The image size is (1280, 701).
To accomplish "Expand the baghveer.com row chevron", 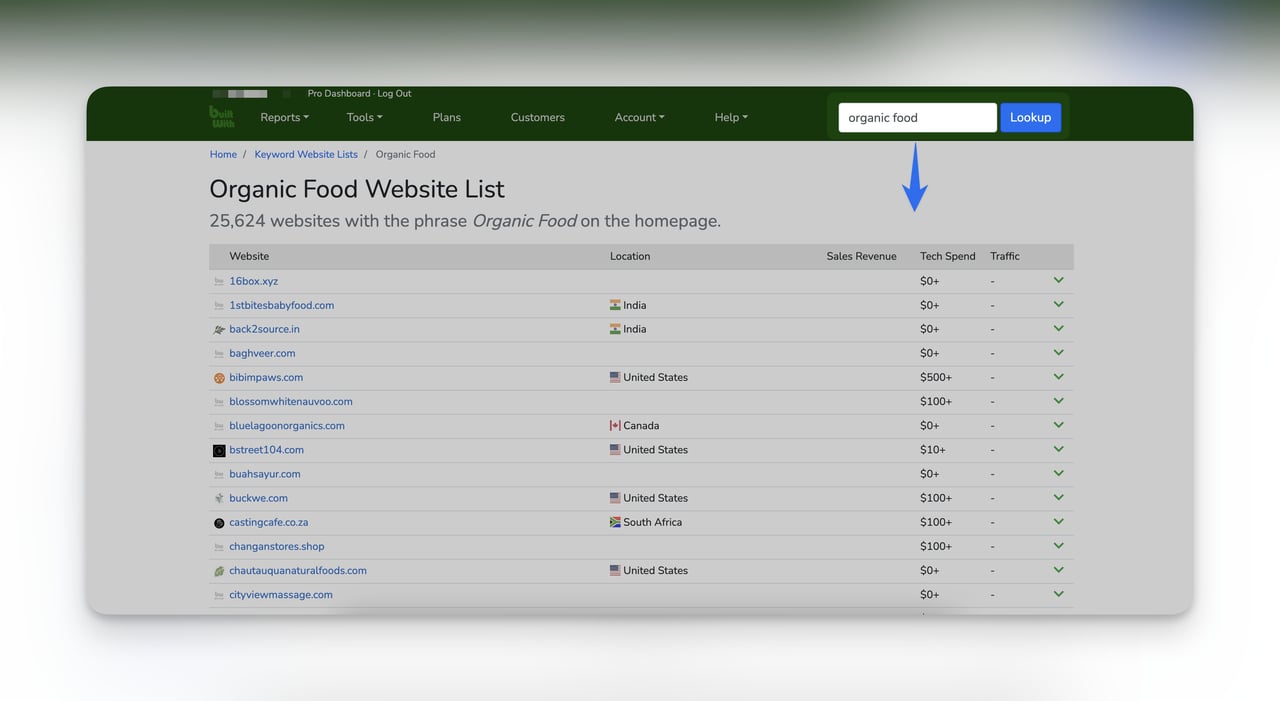I will (x=1058, y=352).
